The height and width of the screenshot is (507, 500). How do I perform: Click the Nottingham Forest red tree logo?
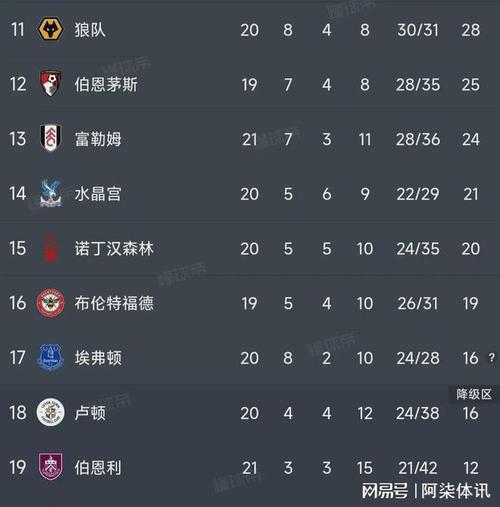point(51,248)
